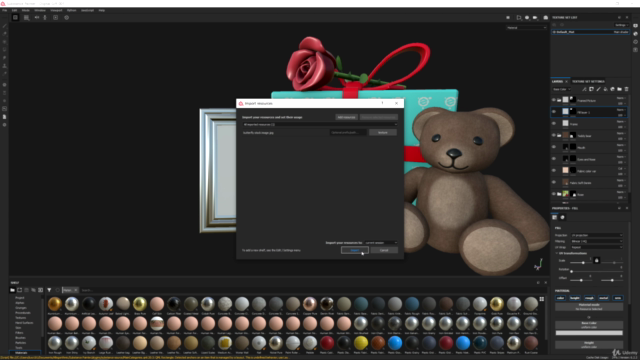Toggle the height material channel button
Viewport: 640px width, 360px height.
574,298
